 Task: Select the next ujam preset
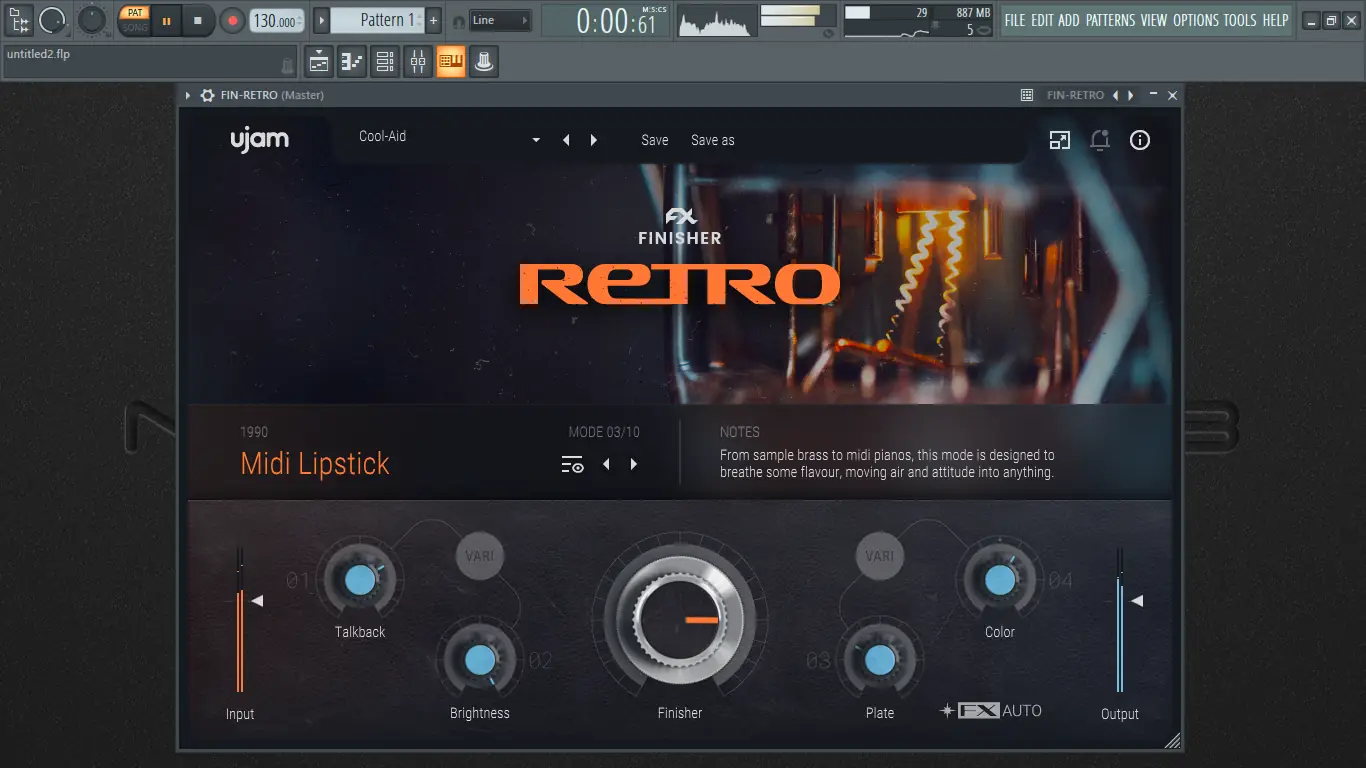[594, 140]
